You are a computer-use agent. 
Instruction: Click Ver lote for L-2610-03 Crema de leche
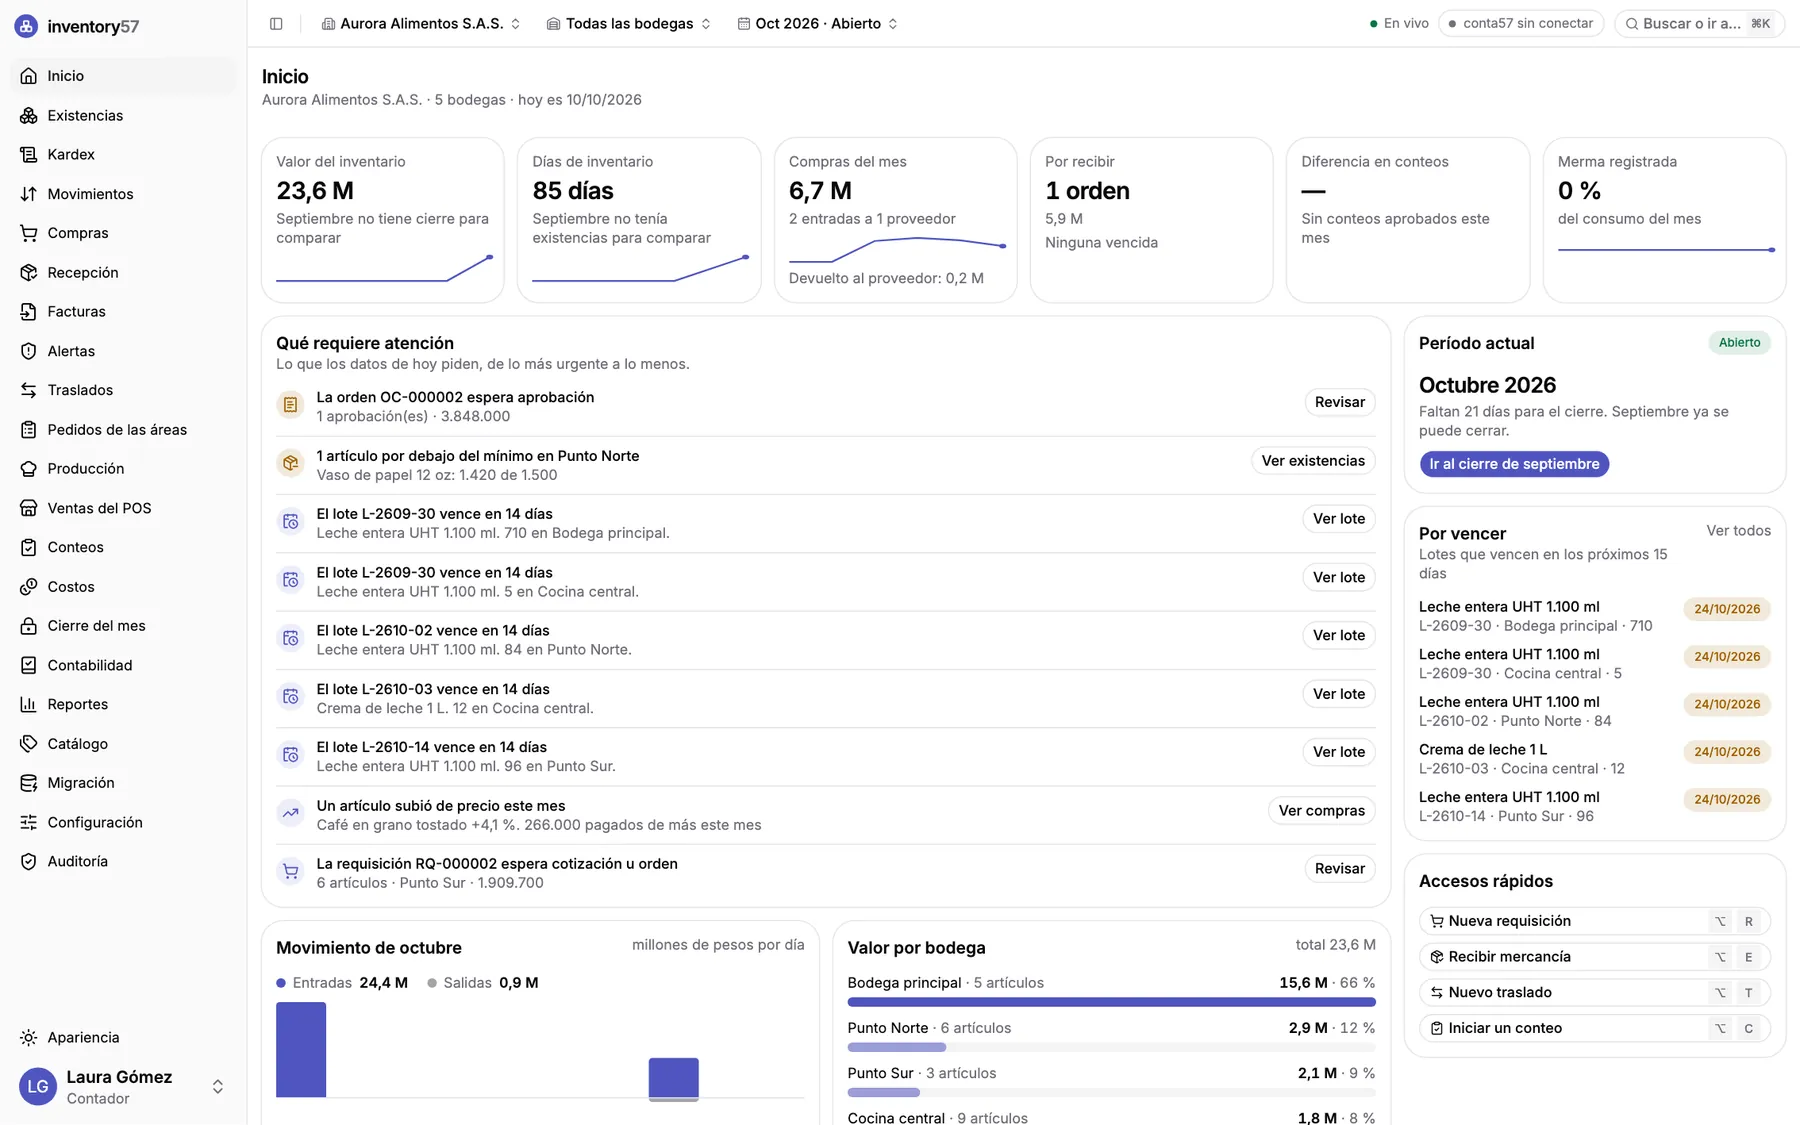click(x=1338, y=694)
